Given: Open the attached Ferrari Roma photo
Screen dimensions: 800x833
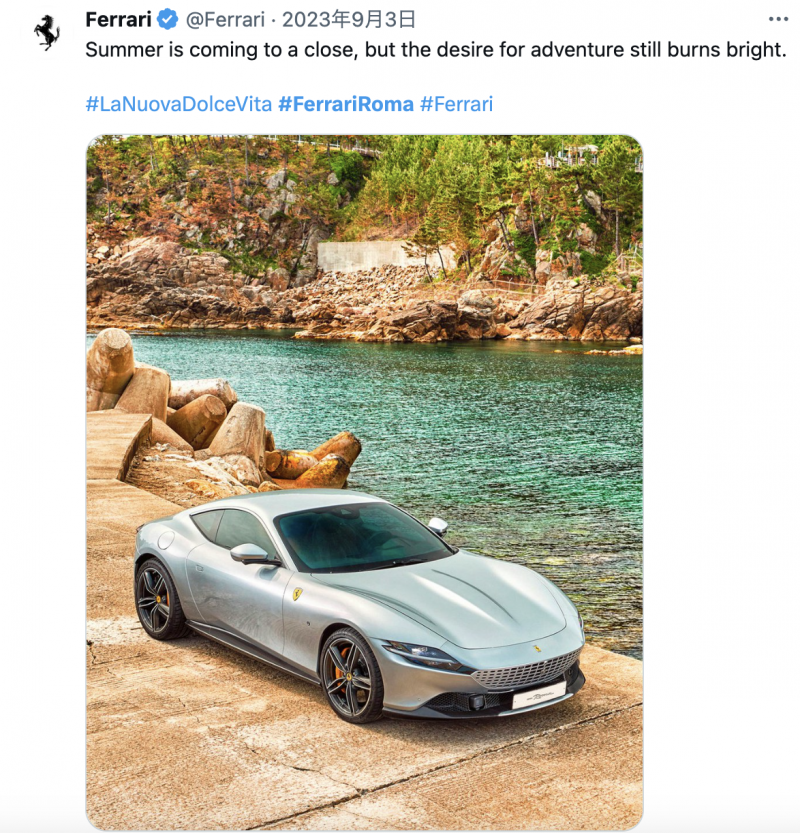Looking at the screenshot, I should click(x=364, y=482).
